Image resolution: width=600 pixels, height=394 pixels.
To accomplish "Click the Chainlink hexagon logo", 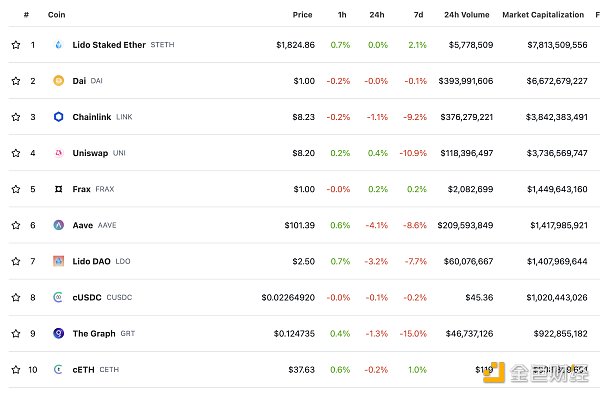I will click(58, 117).
